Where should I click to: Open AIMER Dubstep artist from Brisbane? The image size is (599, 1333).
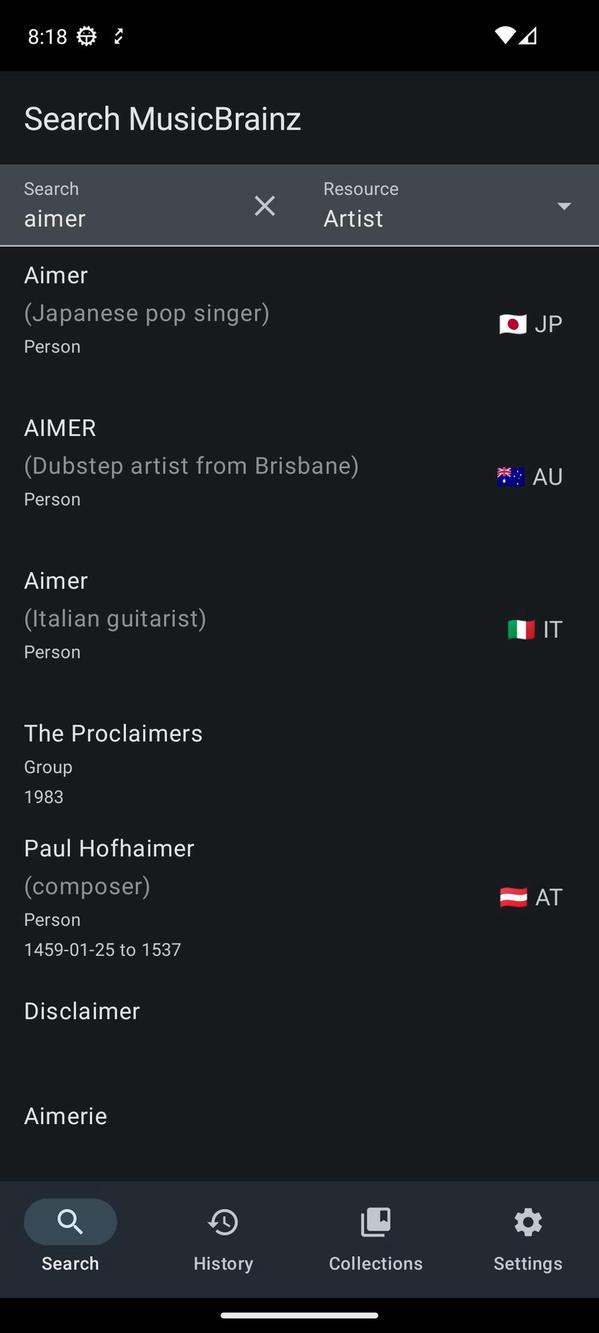click(299, 476)
